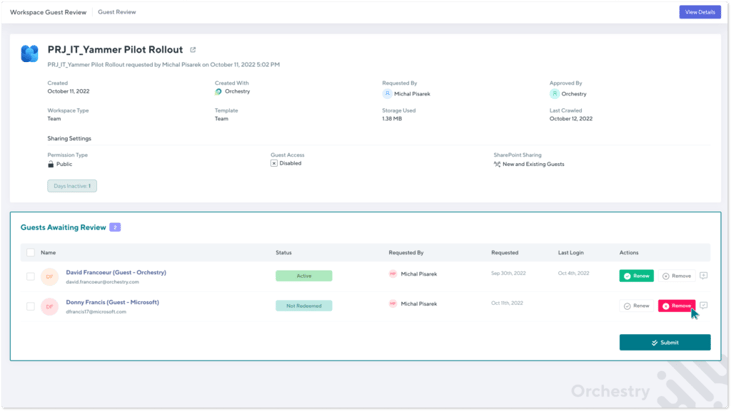This screenshot has width=731, height=411.
Task: Remove Donny Francis as guest
Action: (x=676, y=306)
